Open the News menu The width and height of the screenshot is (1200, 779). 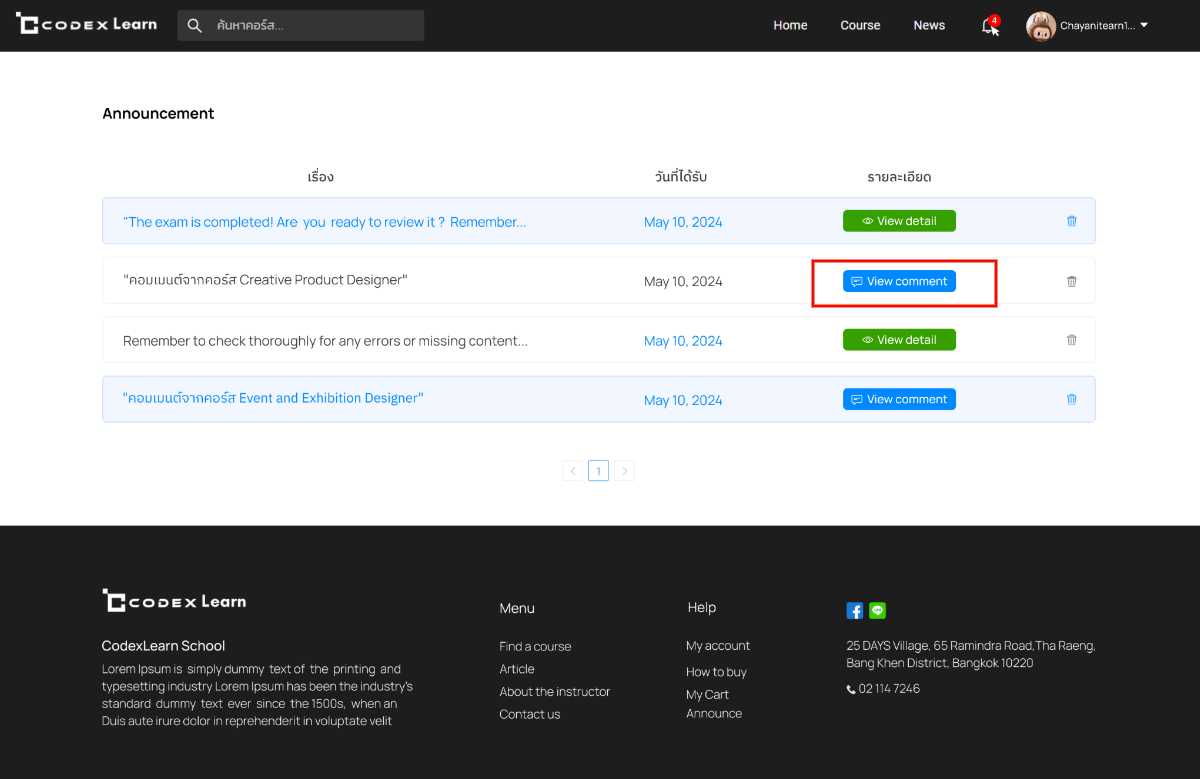[x=929, y=26]
